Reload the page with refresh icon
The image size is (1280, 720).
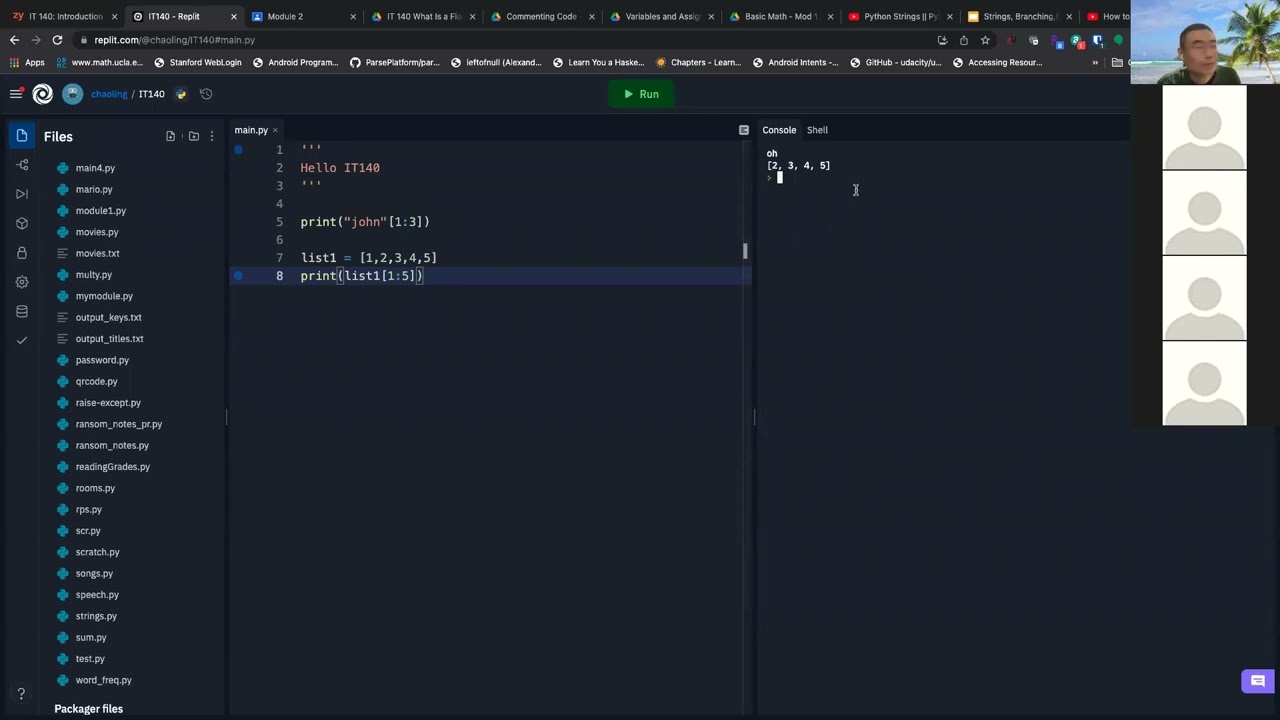57,40
